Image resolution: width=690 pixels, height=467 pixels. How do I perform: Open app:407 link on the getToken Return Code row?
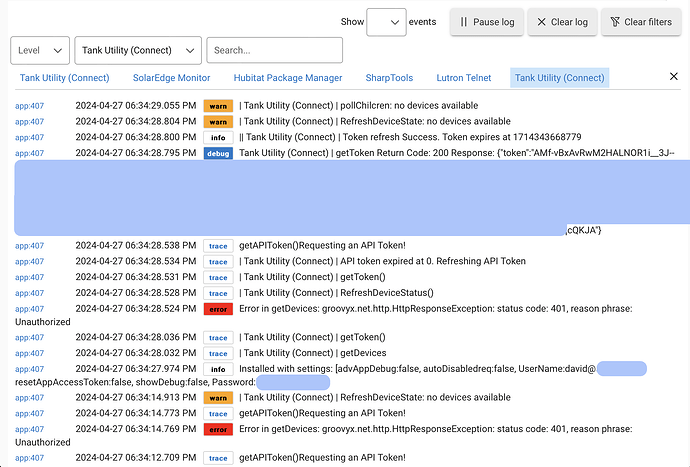tap(29, 154)
